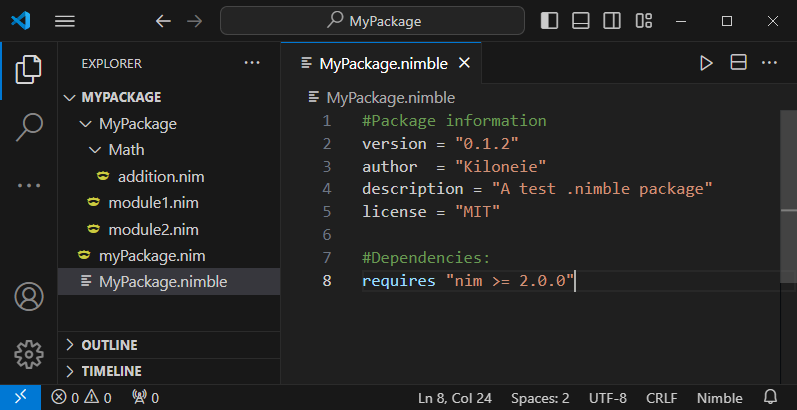Open addition.nim file

pos(169,177)
